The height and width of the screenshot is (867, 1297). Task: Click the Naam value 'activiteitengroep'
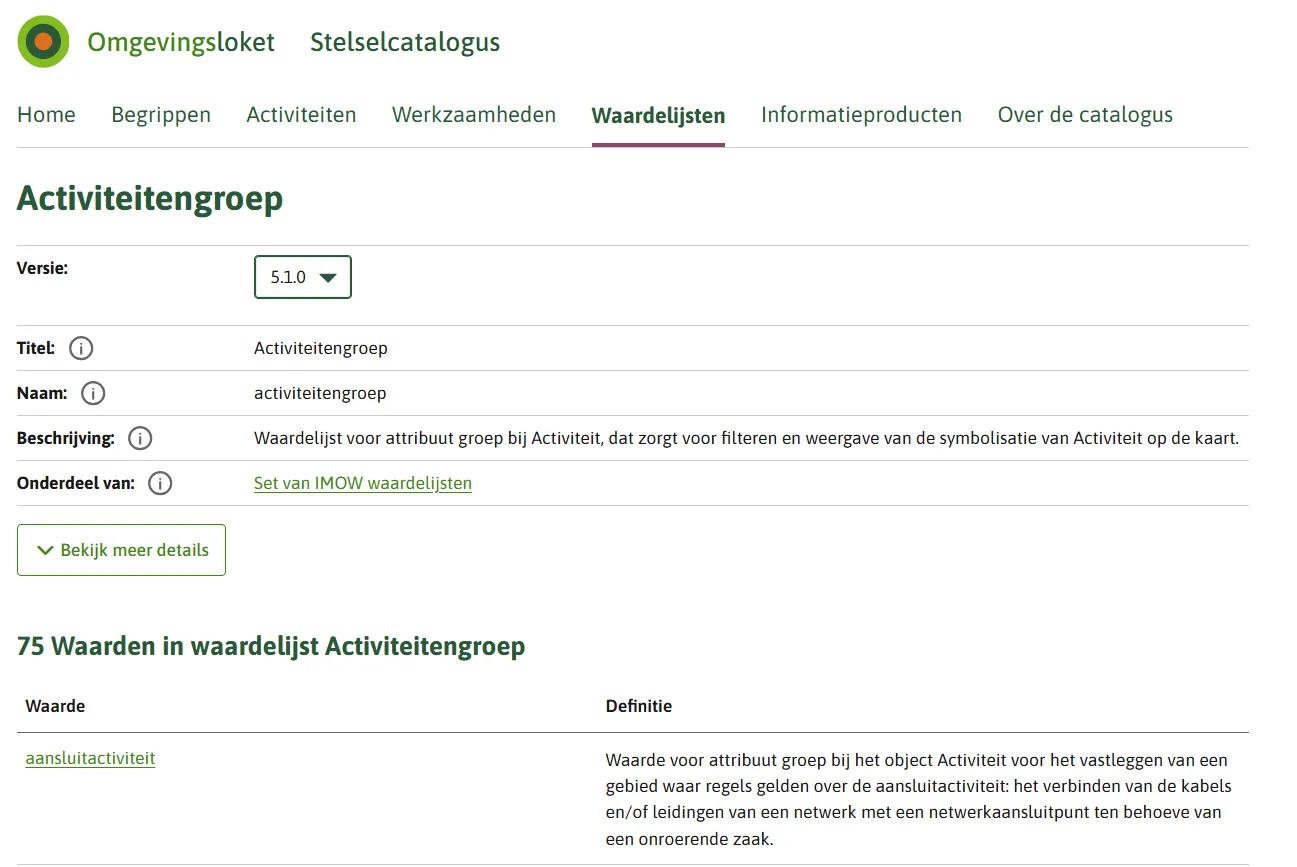(320, 393)
